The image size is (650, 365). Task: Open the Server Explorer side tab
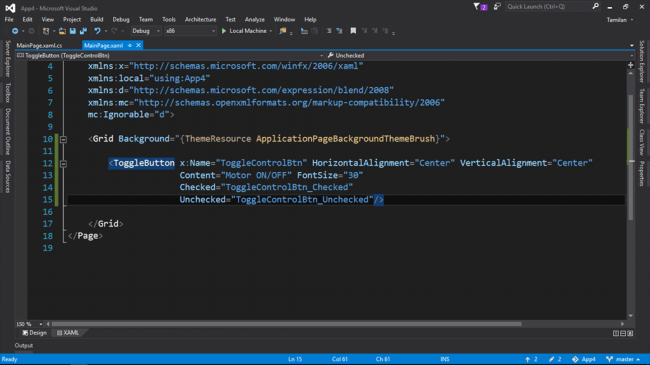pos(7,58)
